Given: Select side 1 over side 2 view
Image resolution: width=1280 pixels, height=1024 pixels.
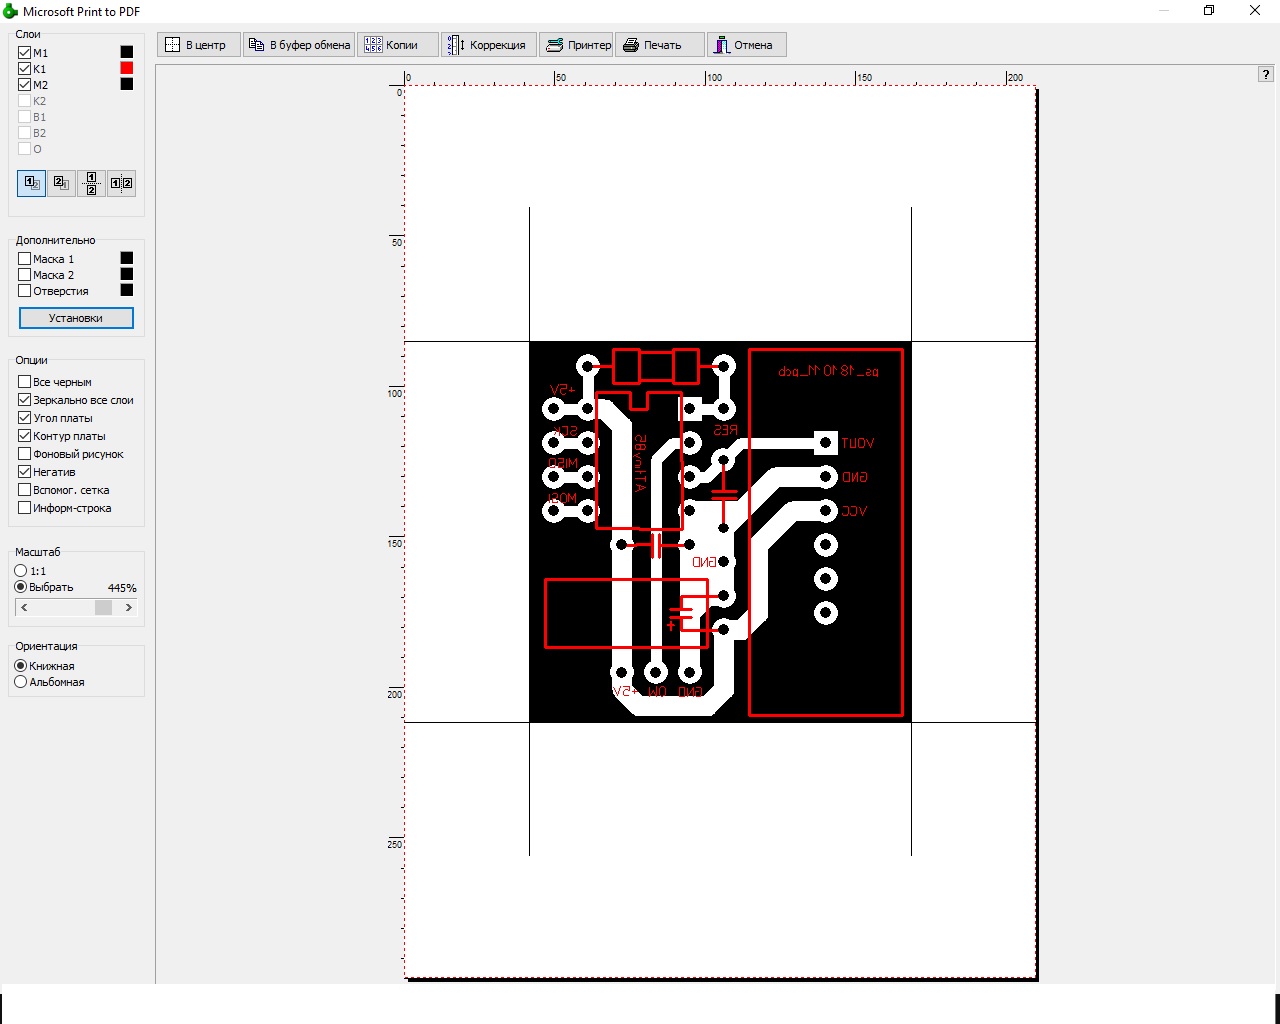Looking at the screenshot, I should (x=32, y=183).
